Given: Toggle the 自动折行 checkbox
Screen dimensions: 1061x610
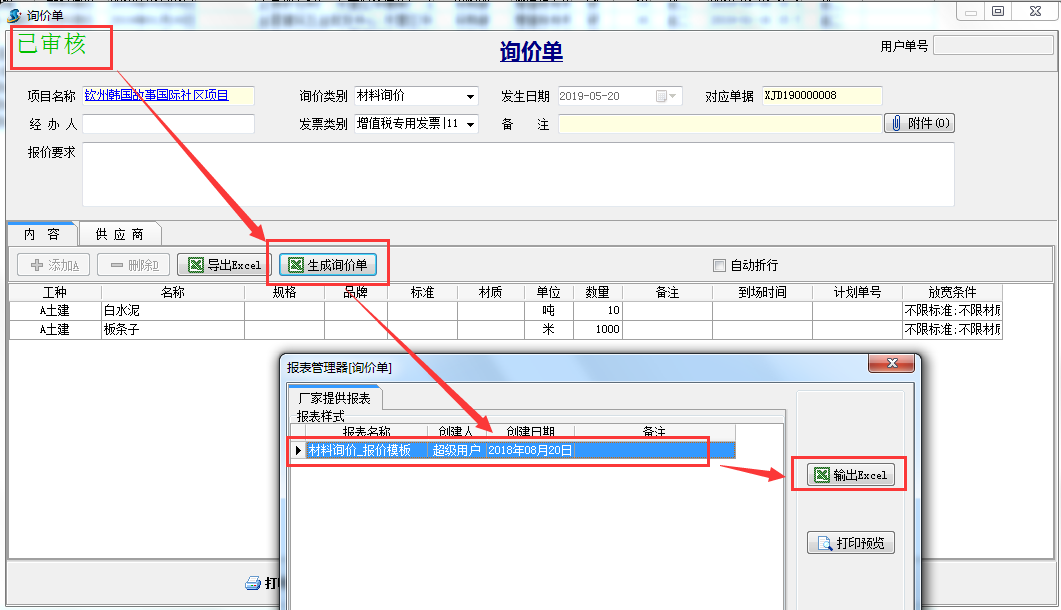Looking at the screenshot, I should click(x=719, y=265).
